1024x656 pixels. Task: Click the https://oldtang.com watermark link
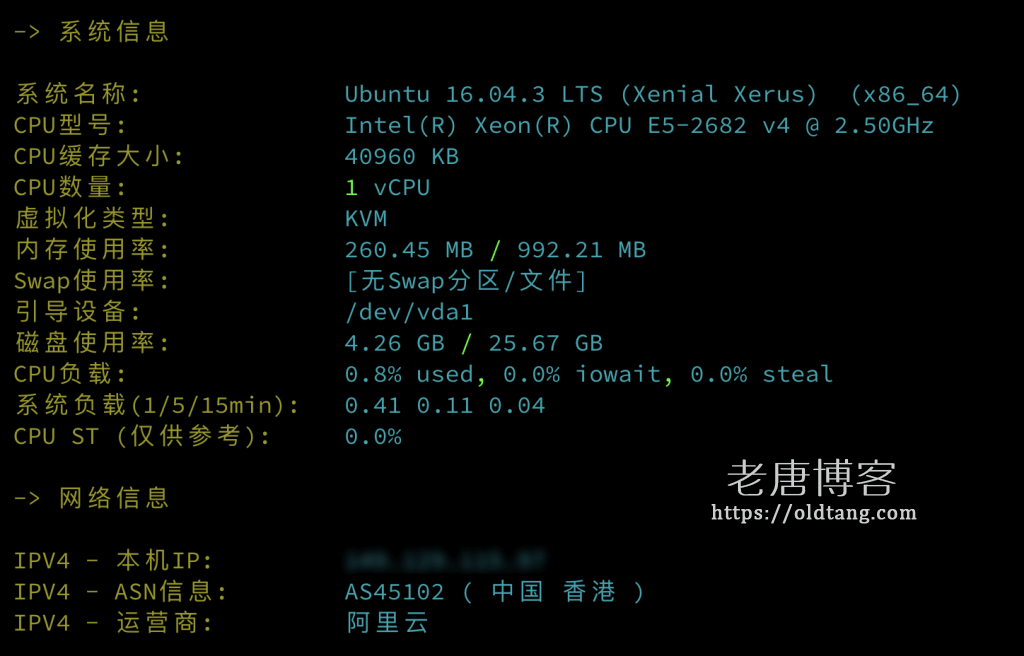[813, 513]
